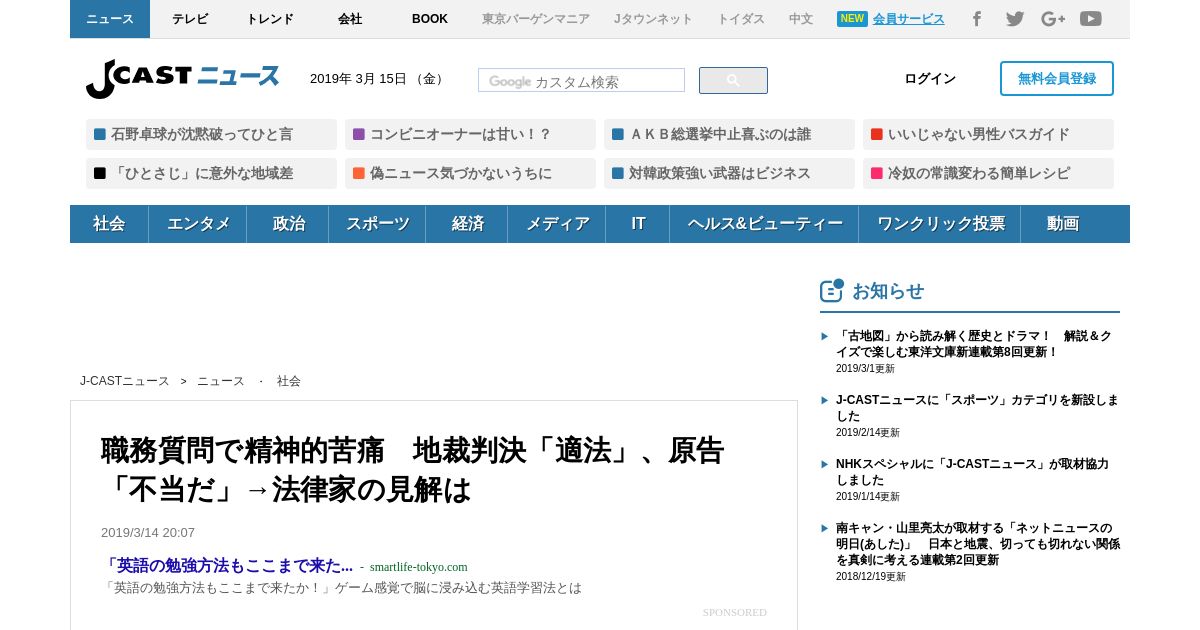Open the スポーツ category menu
The width and height of the screenshot is (1200, 630).
pos(377,224)
